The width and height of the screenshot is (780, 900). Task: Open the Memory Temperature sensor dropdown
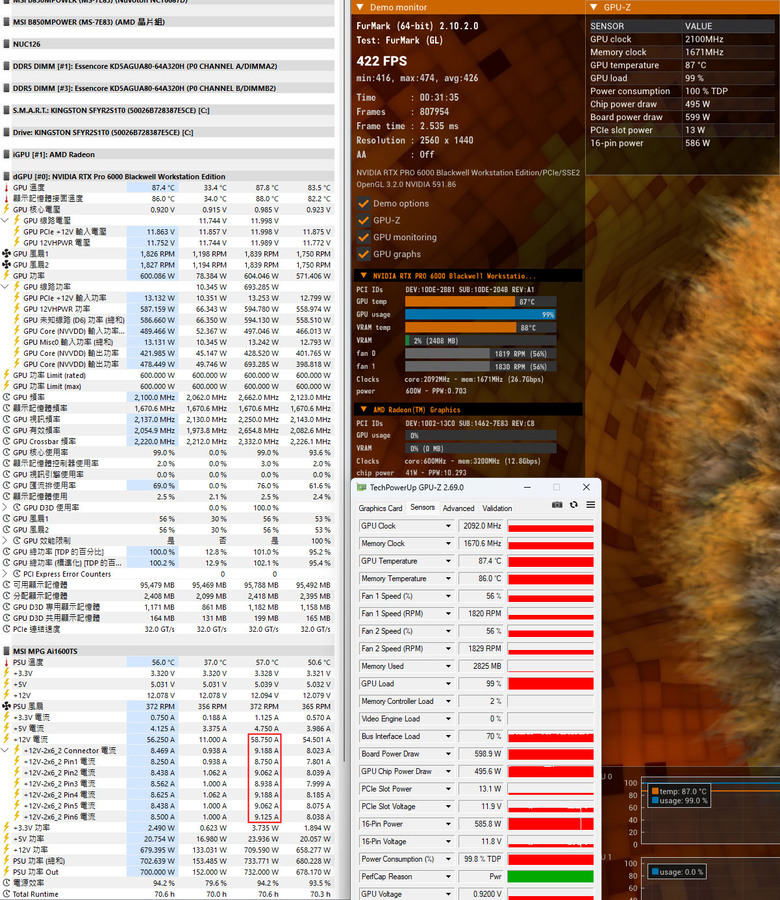[448, 579]
